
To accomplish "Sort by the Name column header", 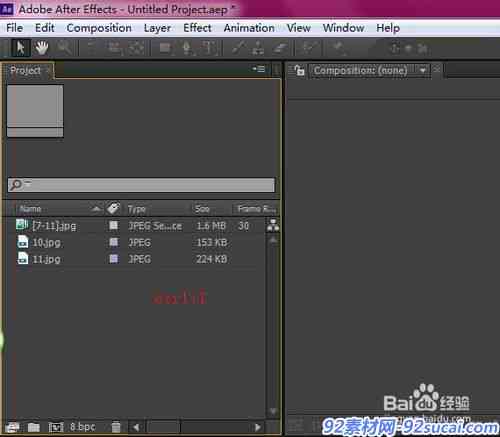I will tap(30, 209).
